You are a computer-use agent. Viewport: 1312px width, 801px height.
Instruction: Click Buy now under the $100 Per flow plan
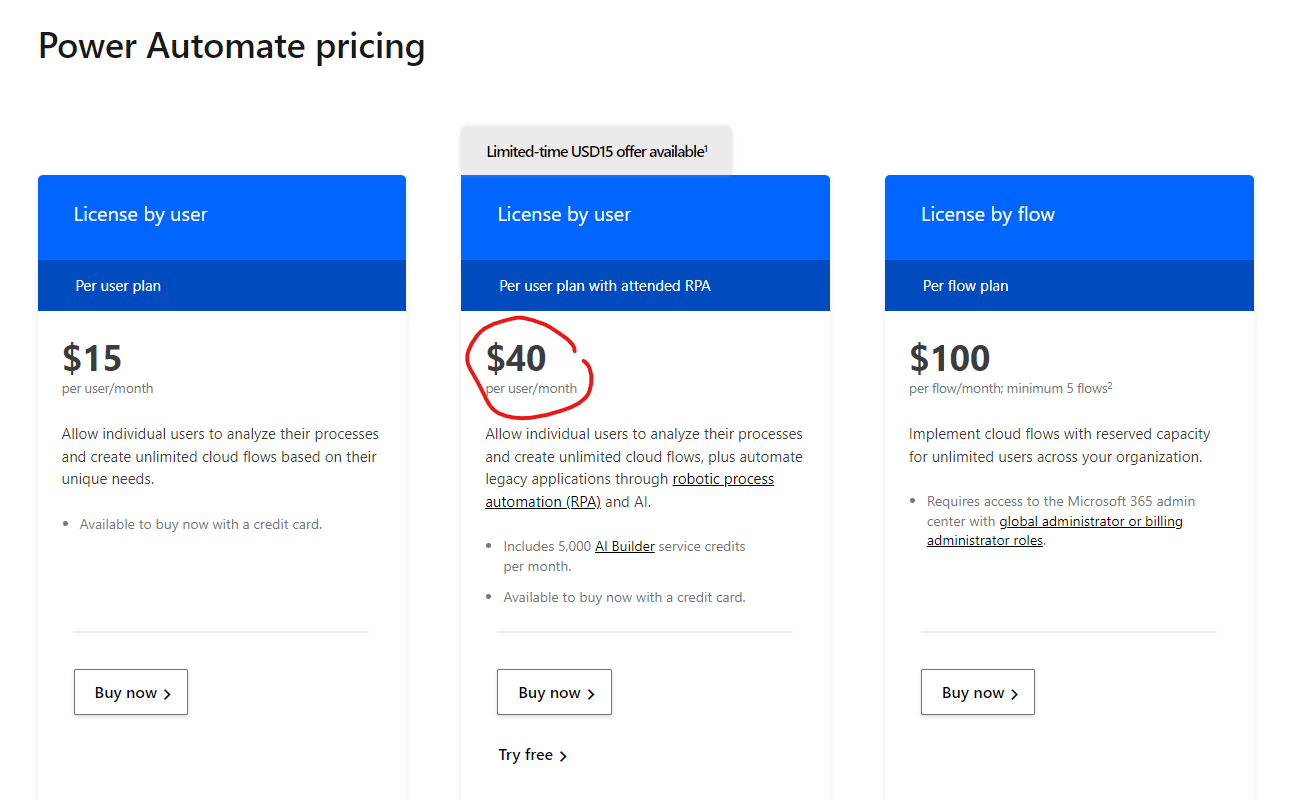pyautogui.click(x=978, y=693)
